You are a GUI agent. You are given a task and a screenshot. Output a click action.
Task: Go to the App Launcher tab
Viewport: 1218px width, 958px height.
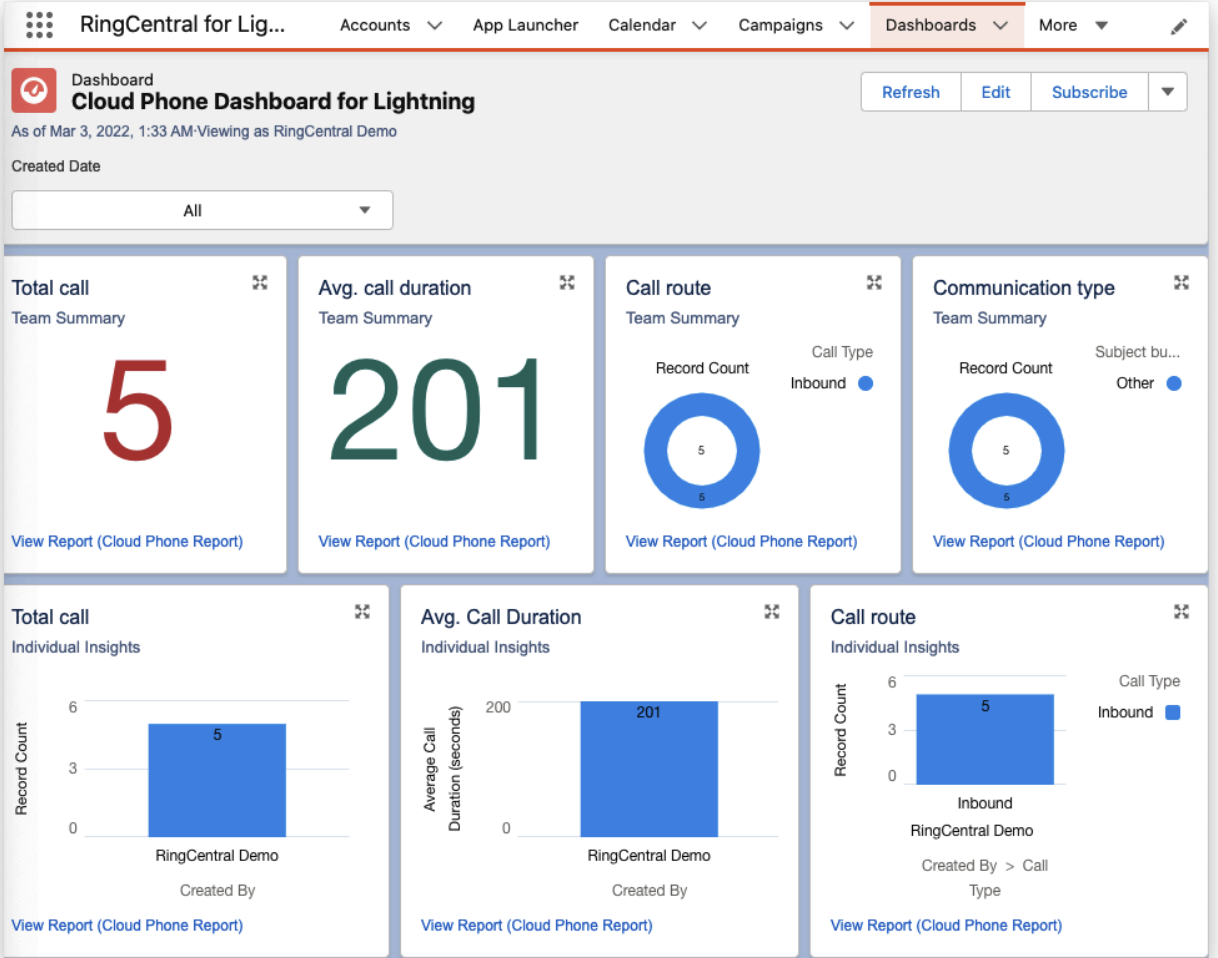pos(526,26)
